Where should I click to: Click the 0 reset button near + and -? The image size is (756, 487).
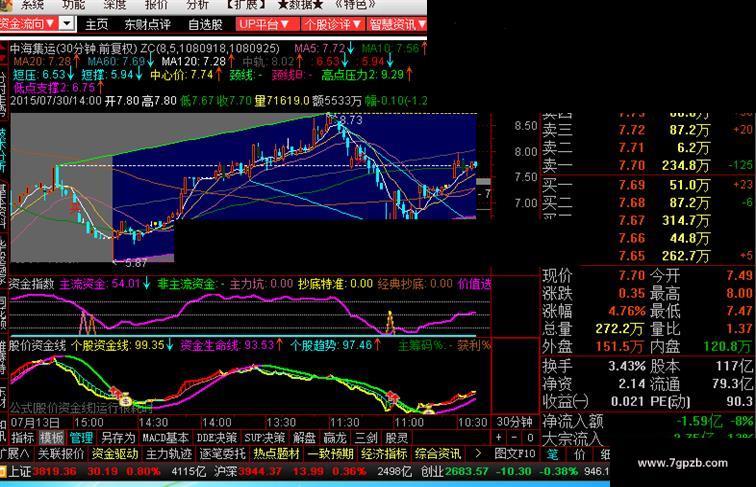(530, 437)
